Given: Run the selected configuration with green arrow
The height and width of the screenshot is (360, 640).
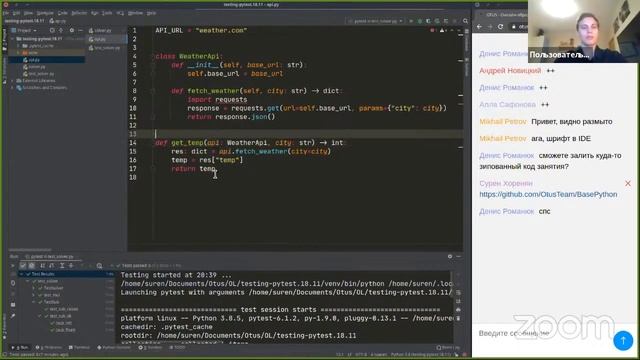Looking at the screenshot, I should (411, 21).
